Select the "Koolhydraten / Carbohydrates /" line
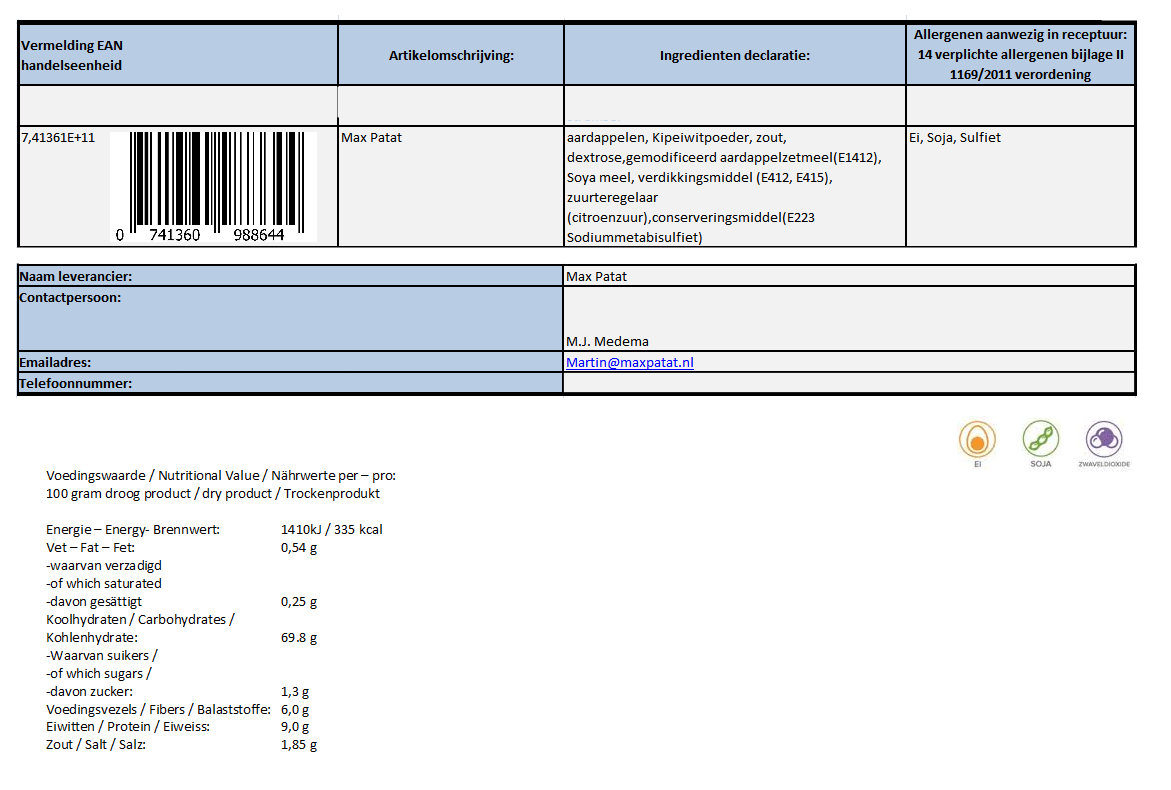 (140, 619)
